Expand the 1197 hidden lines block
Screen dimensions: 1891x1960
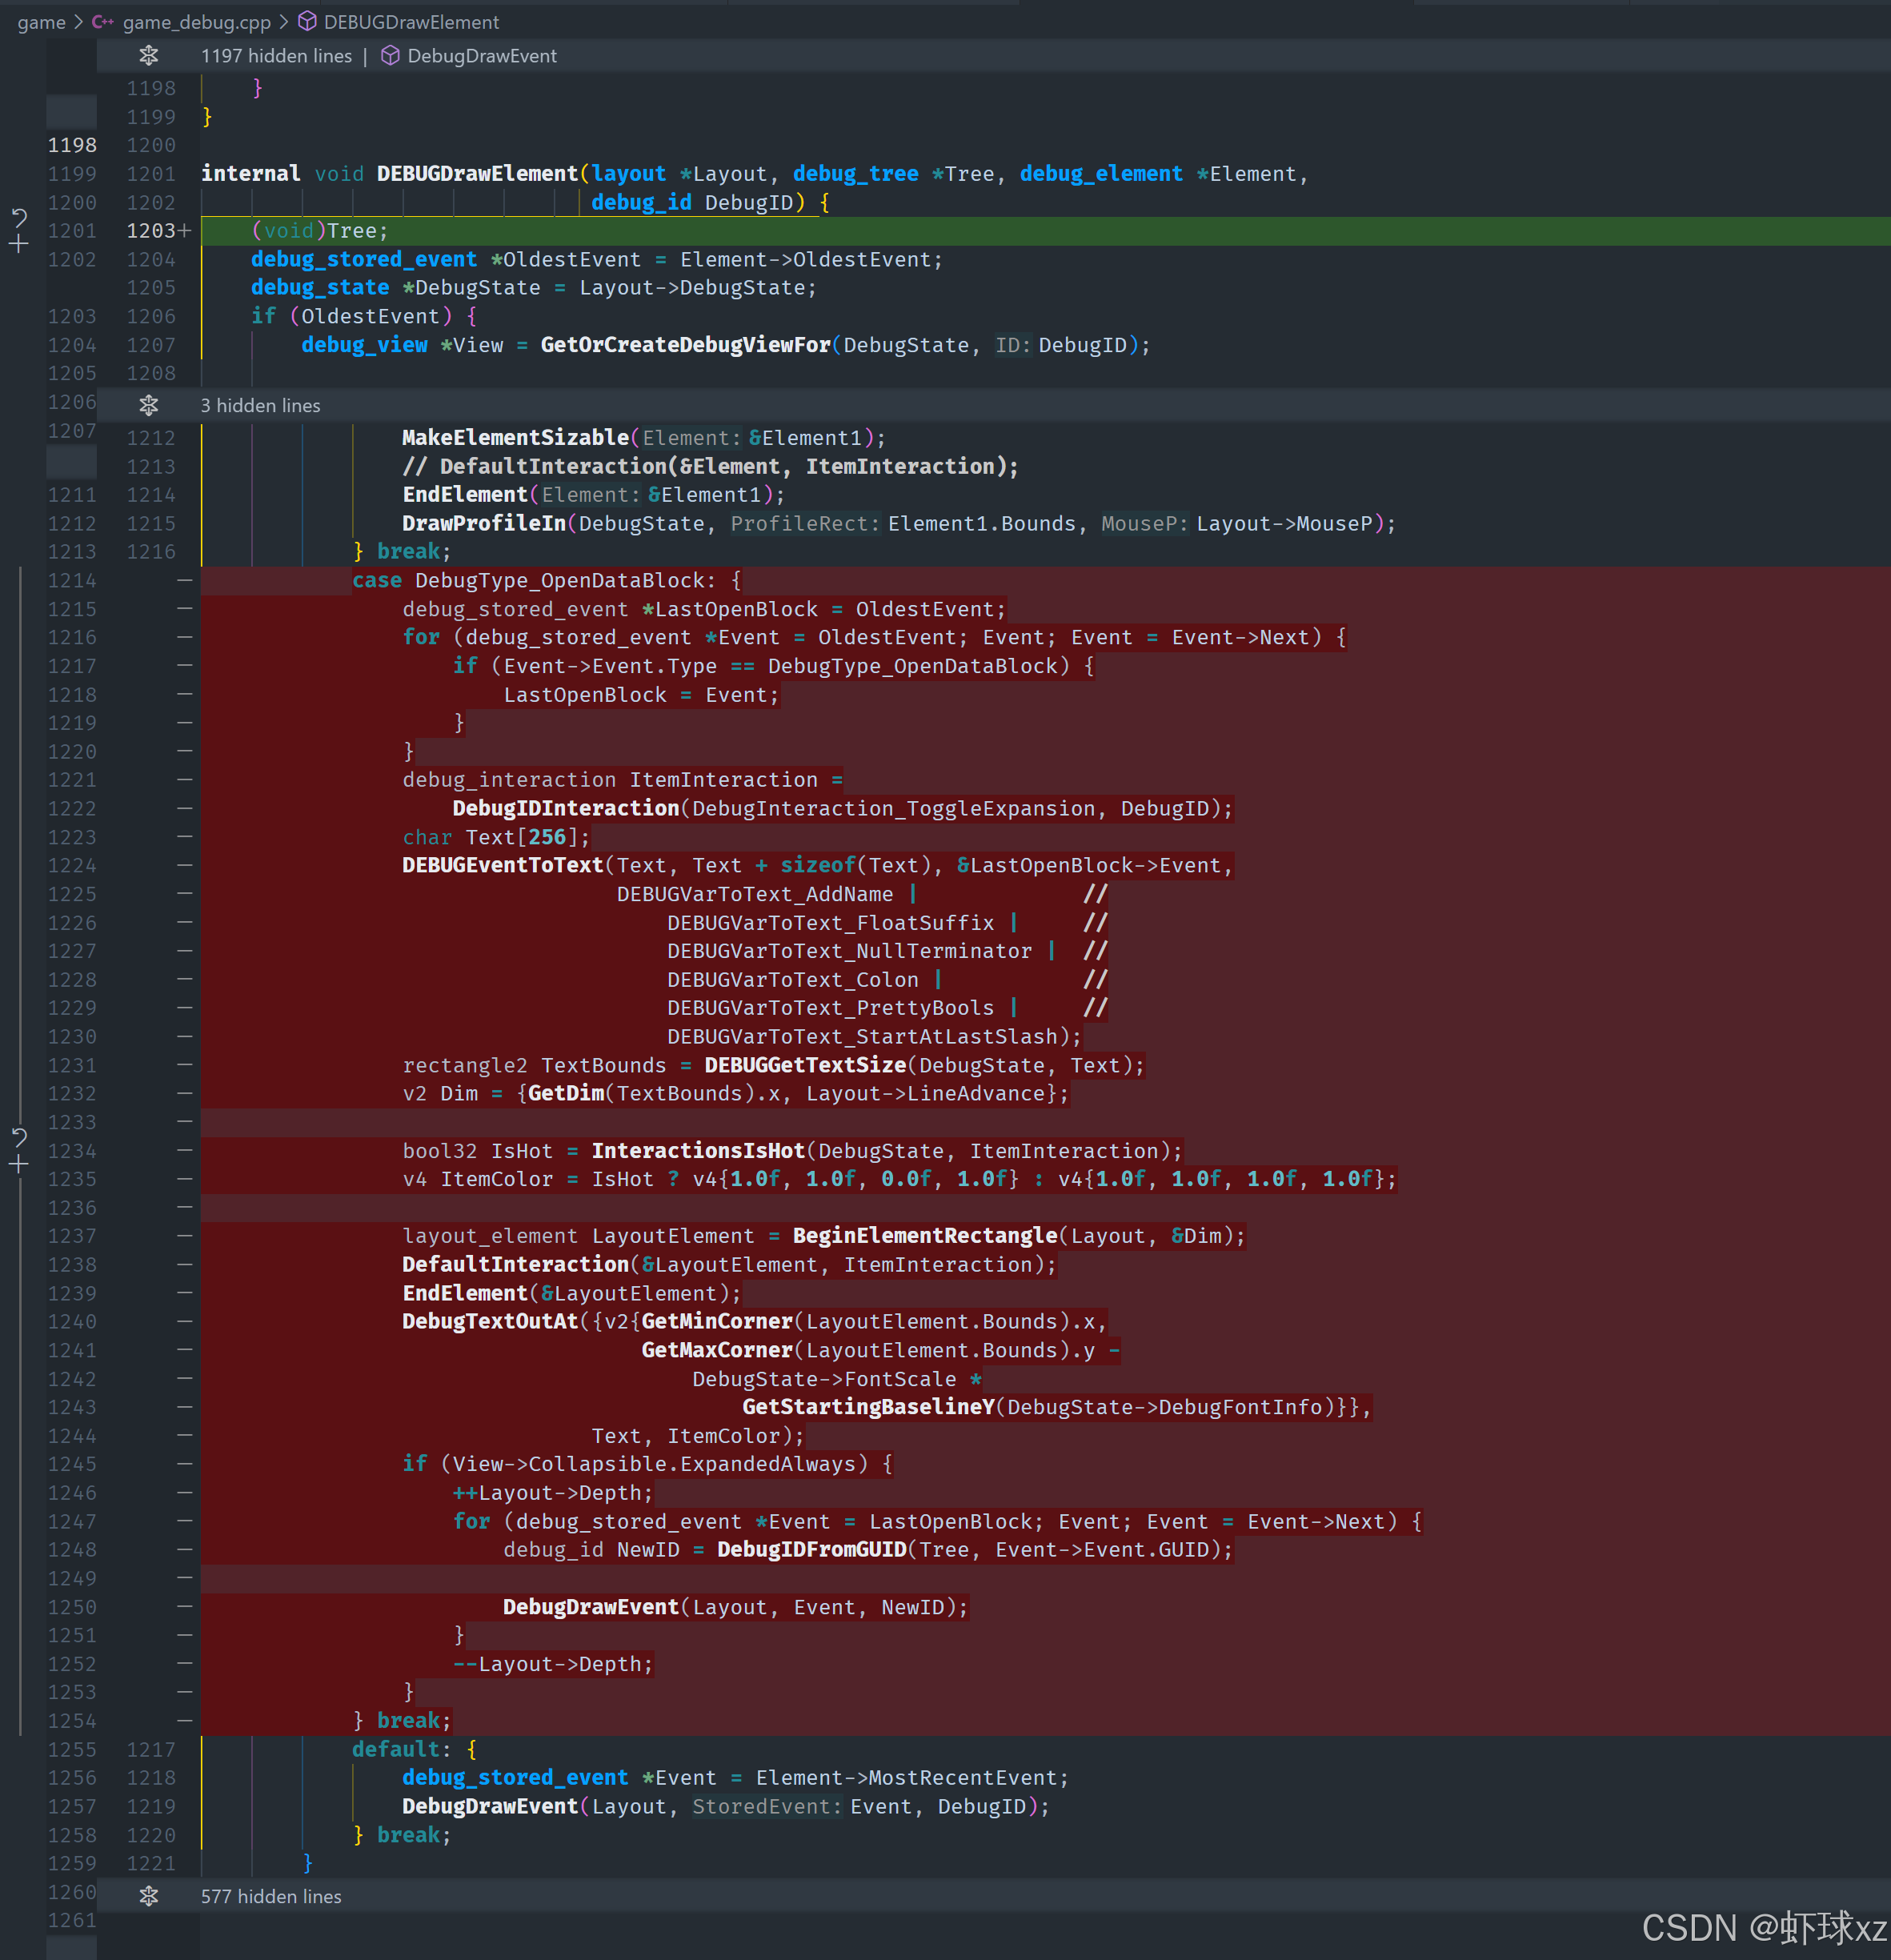149,56
